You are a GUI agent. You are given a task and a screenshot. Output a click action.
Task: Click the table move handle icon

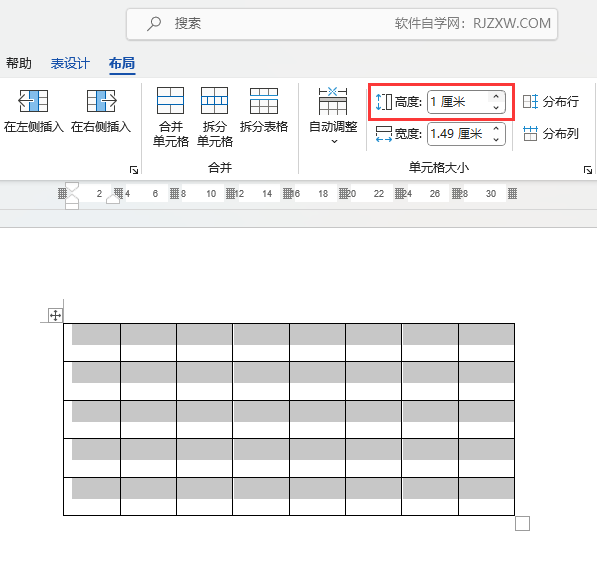55,315
